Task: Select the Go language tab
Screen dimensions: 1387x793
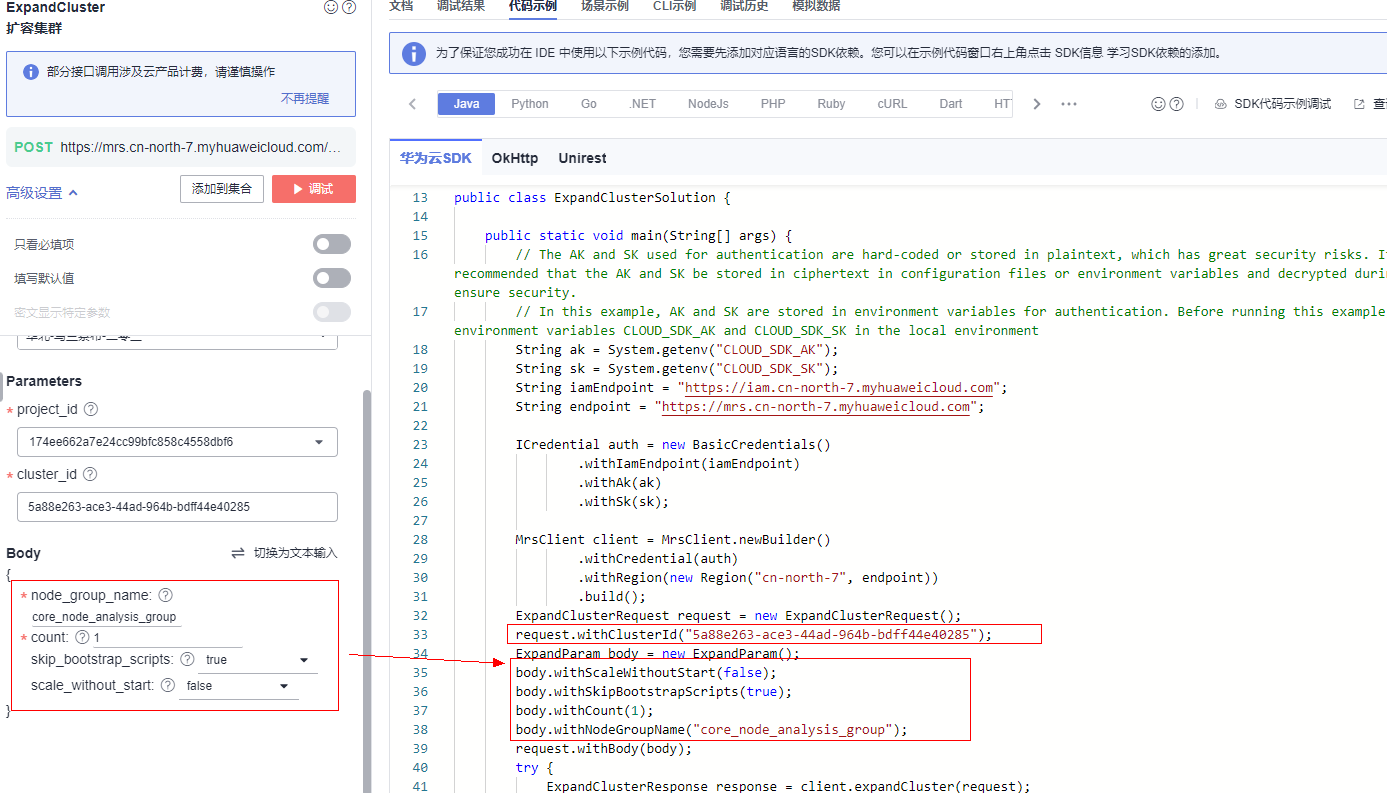Action: click(589, 104)
